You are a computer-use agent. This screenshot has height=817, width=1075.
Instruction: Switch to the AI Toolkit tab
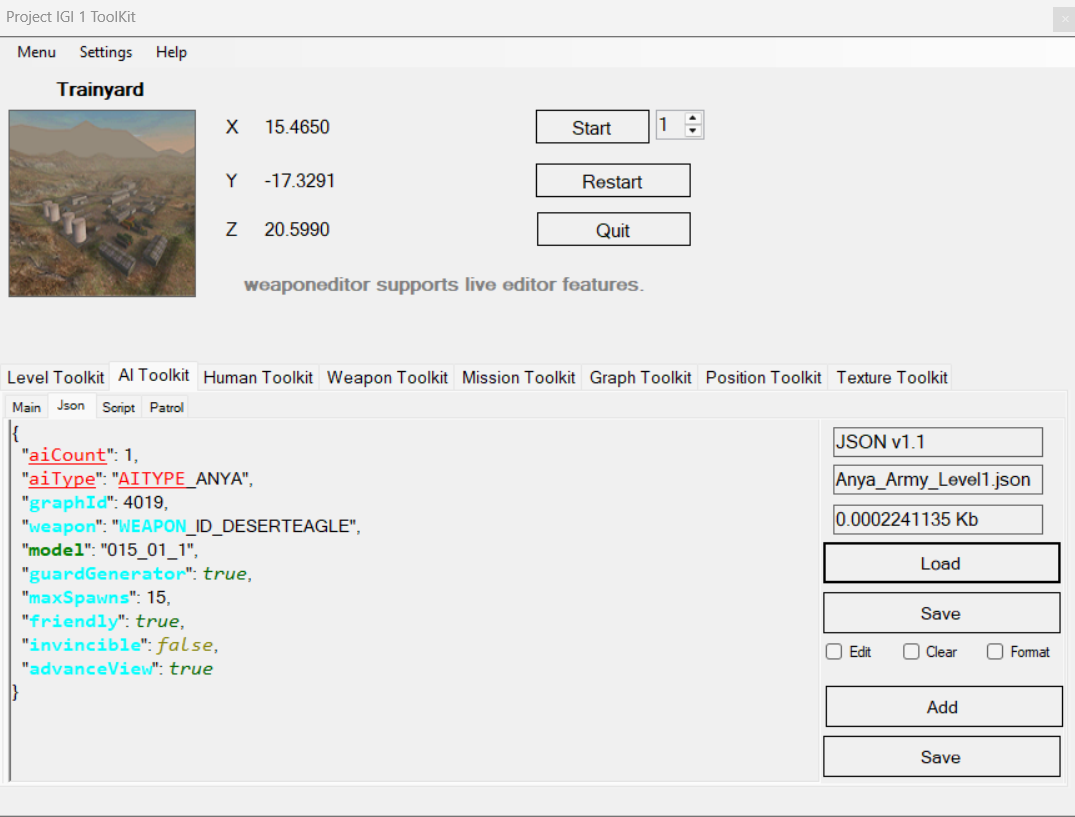point(154,376)
